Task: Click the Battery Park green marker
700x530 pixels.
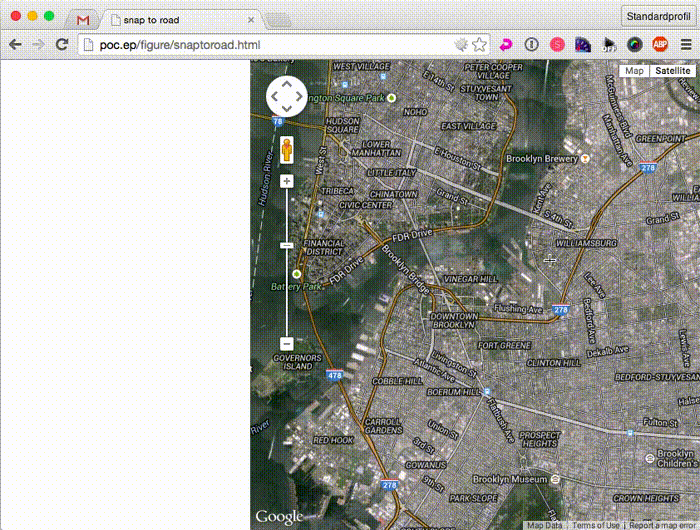Action: (x=296, y=274)
